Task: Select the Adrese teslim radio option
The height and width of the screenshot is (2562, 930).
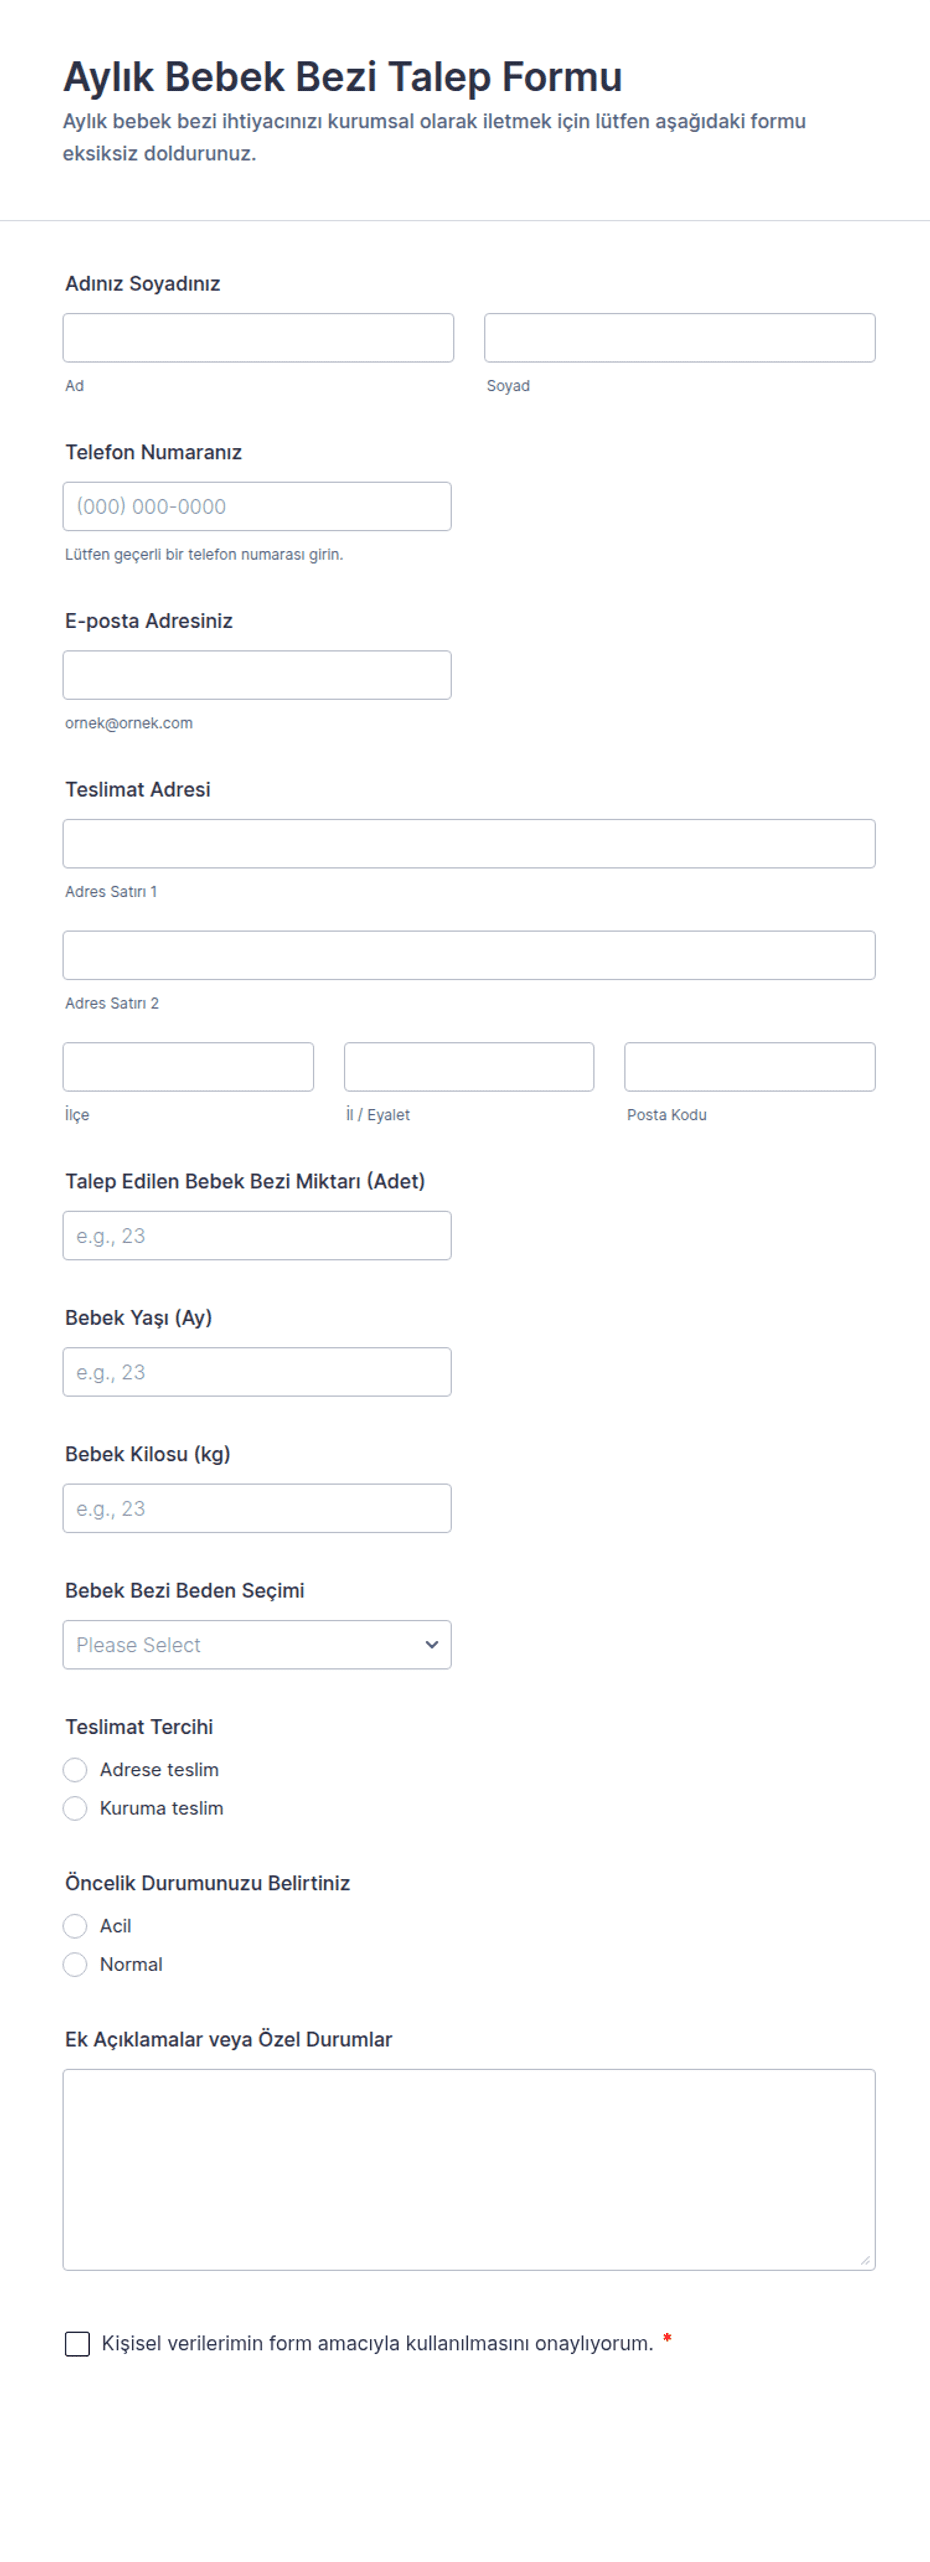Action: click(75, 1770)
